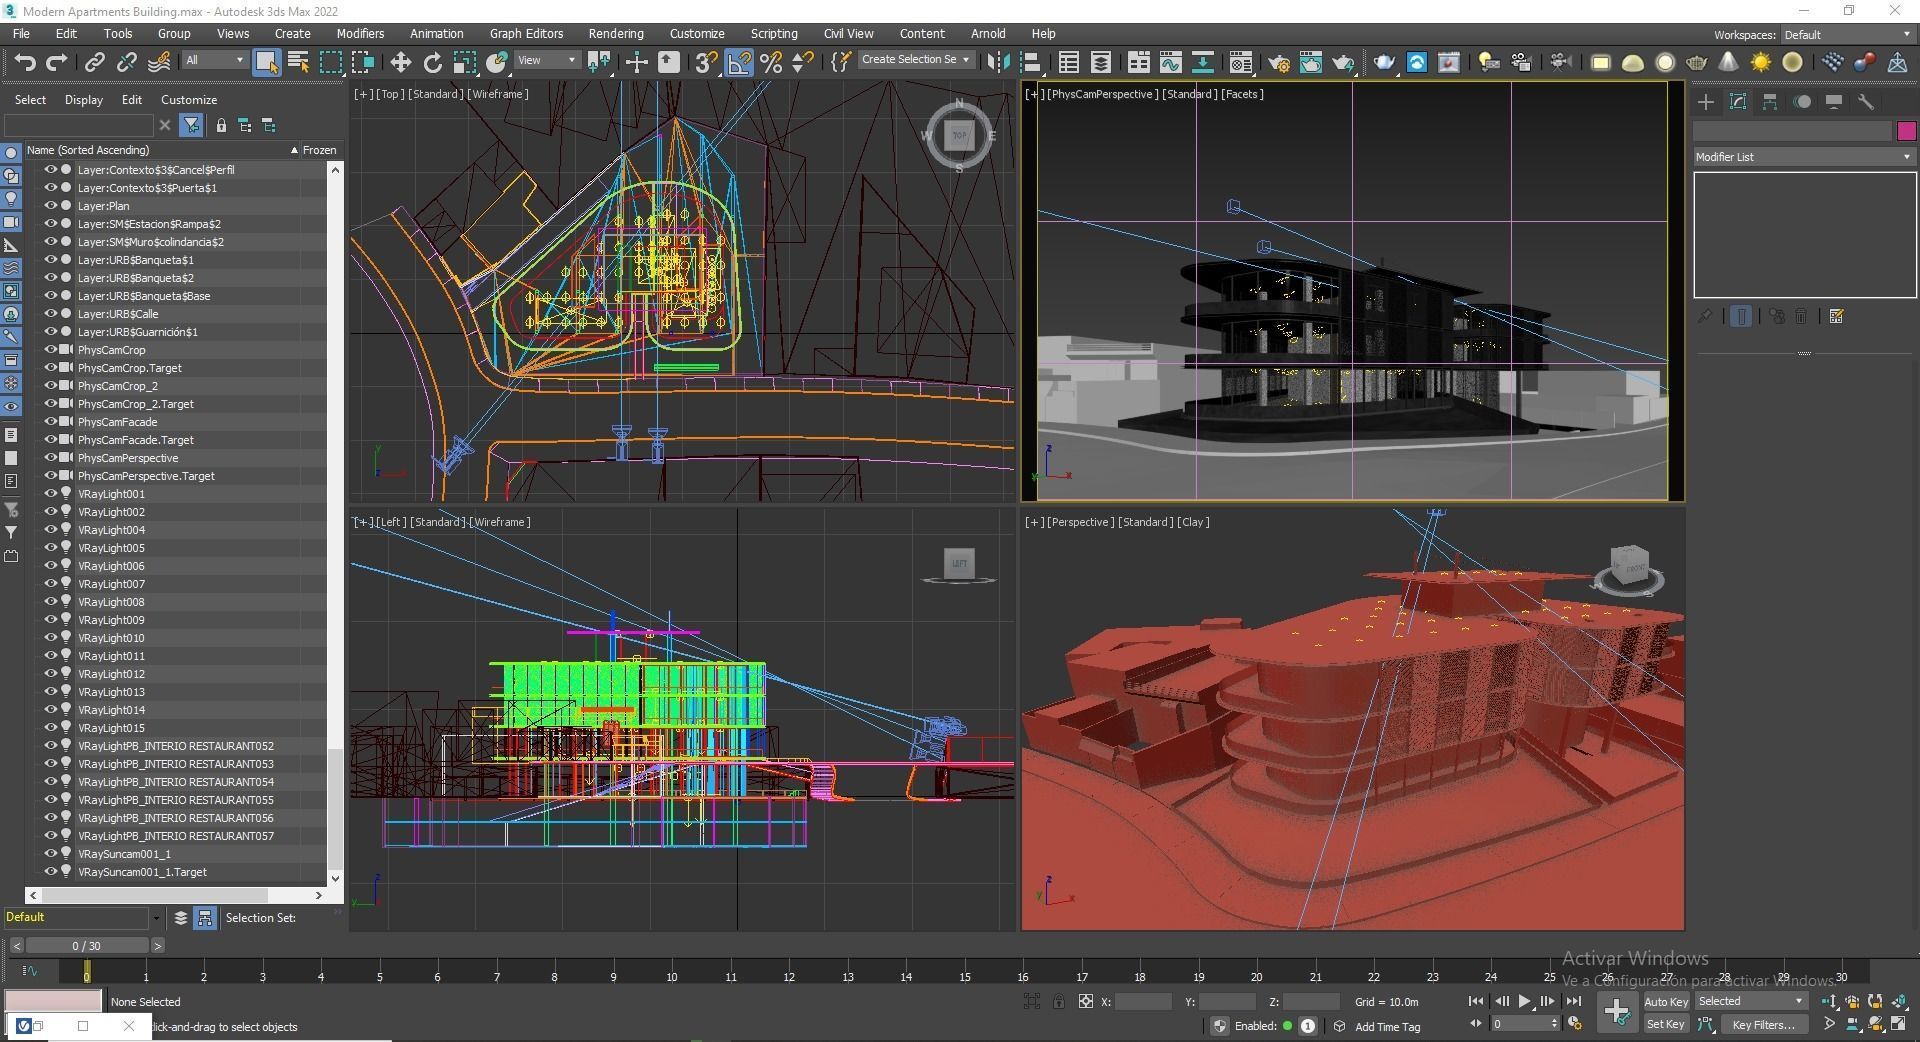Open the selection filter All dropdown
The height and width of the screenshot is (1042, 1920).
215,60
